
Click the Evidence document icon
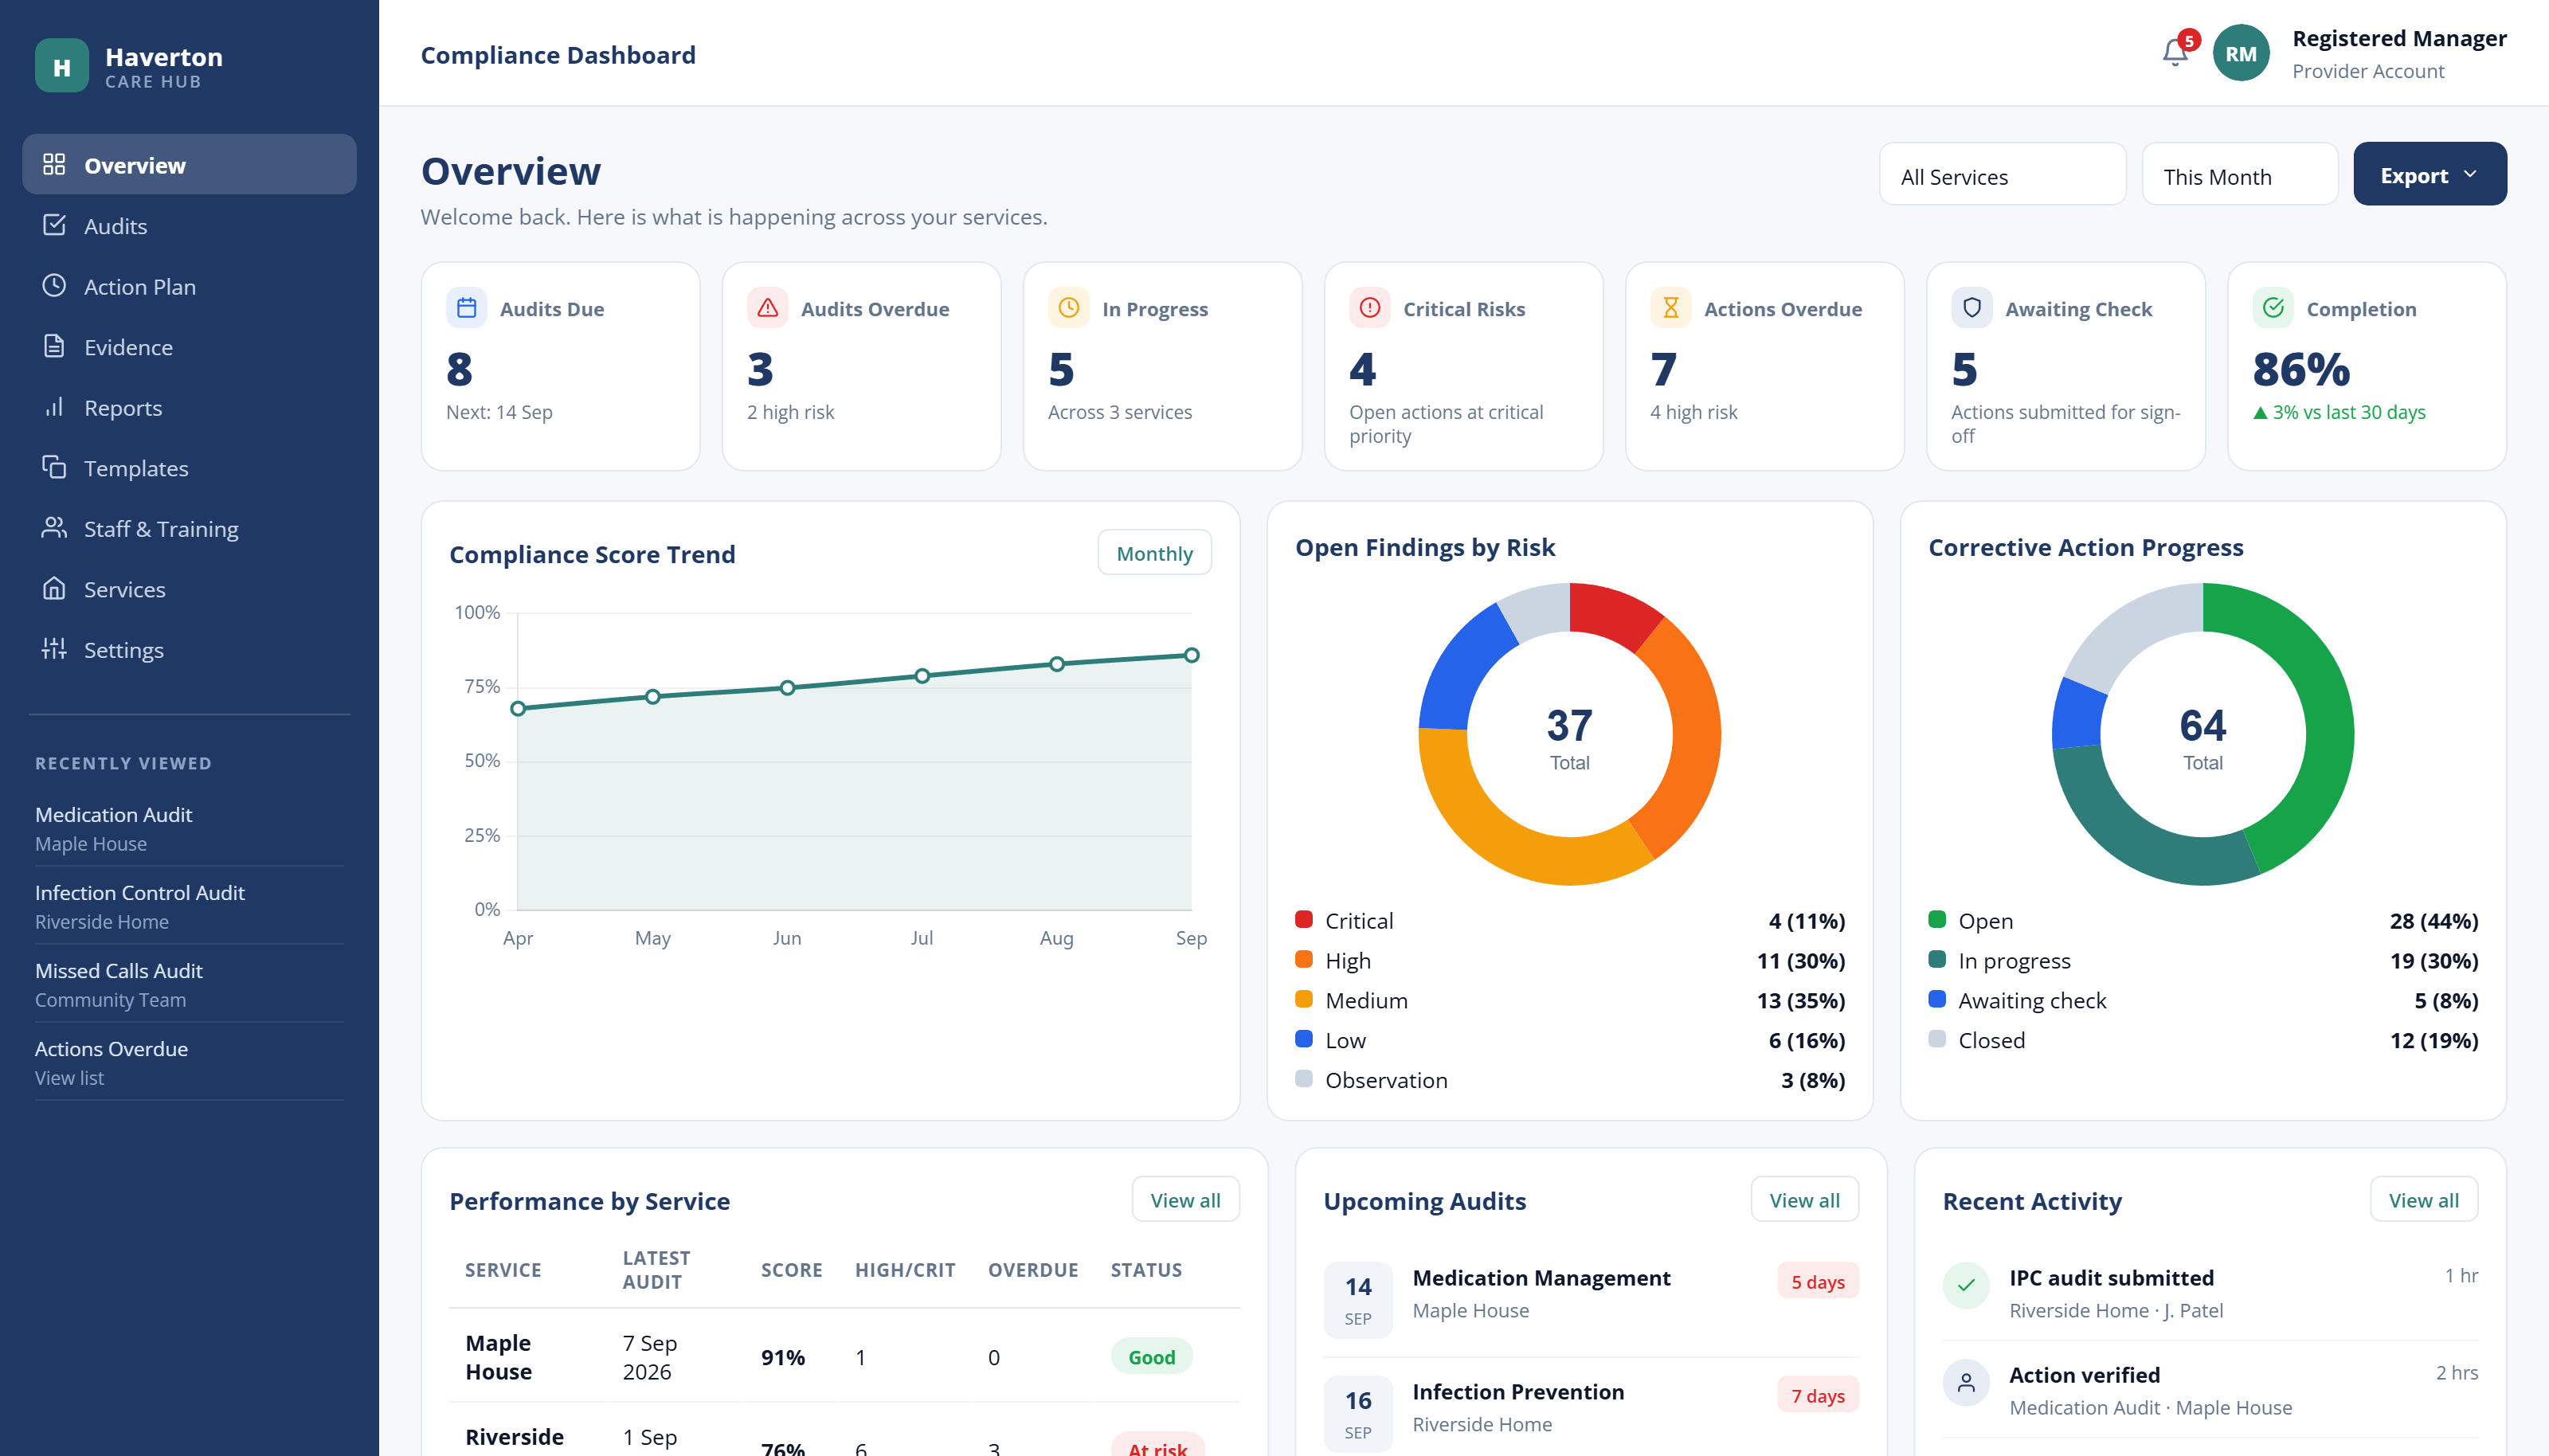[x=54, y=346]
